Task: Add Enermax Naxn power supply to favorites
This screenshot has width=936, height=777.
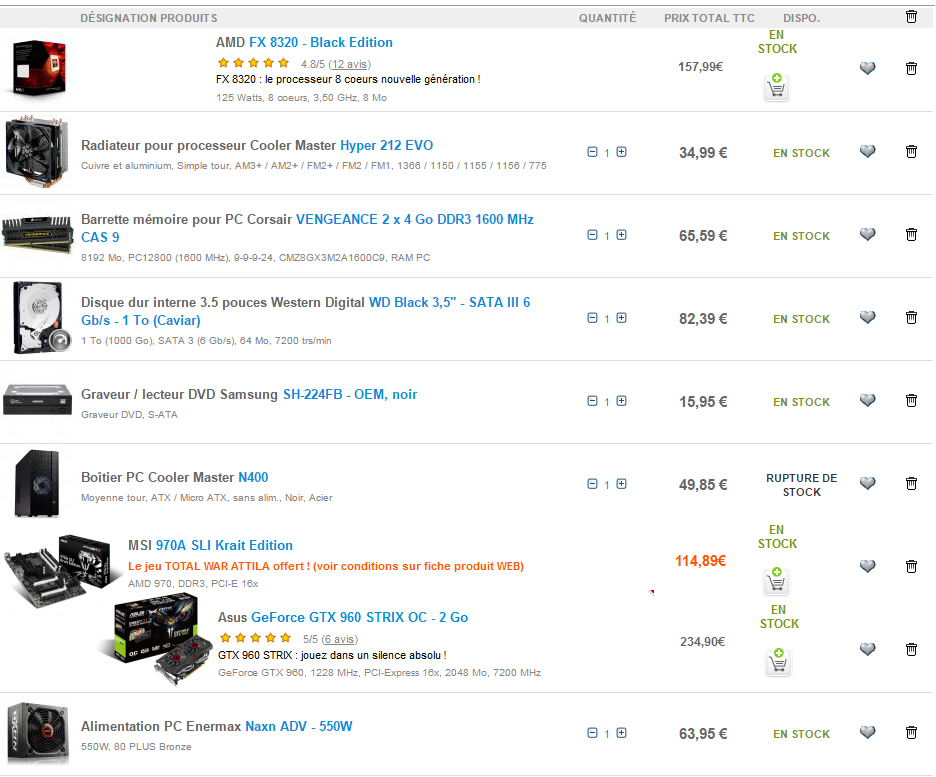Action: 867,733
